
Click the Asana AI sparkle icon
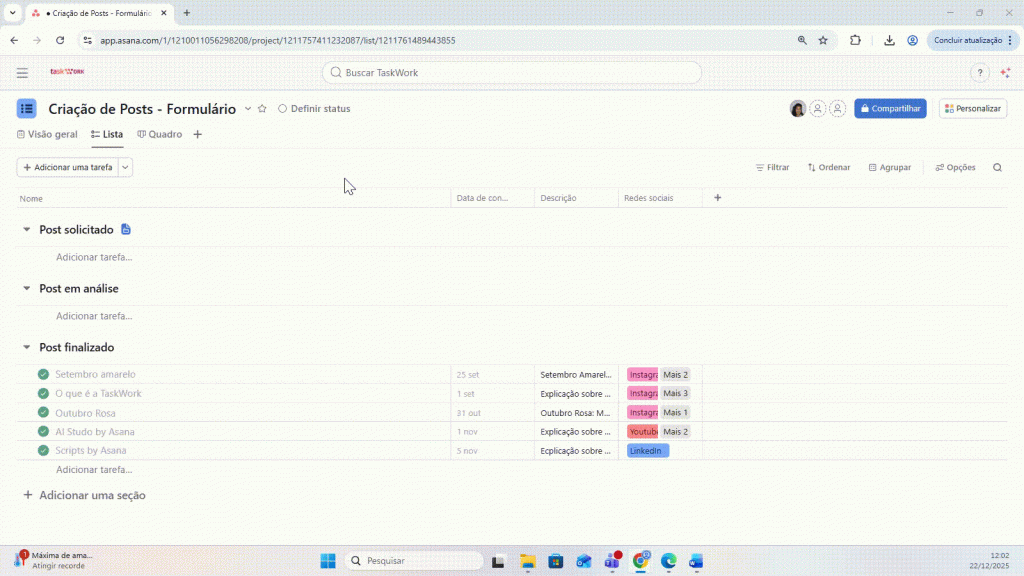[1005, 73]
